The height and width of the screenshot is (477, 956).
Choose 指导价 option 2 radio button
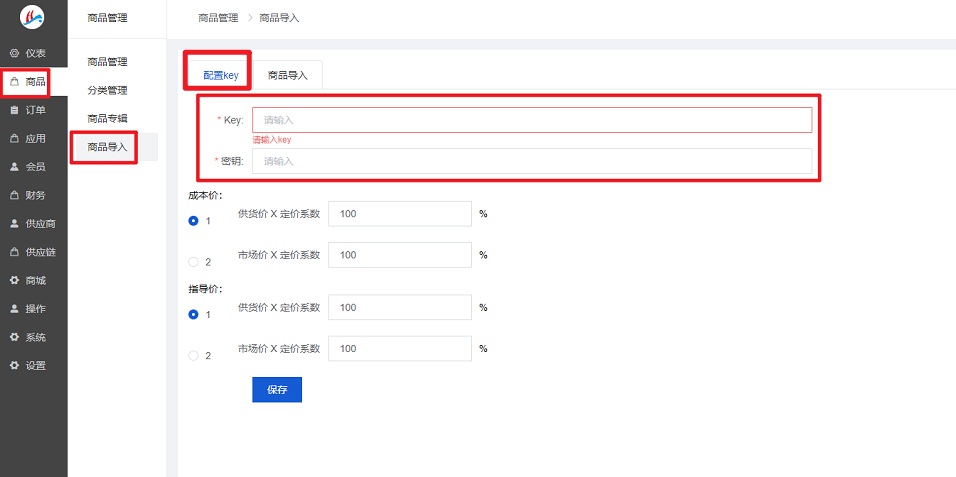194,355
